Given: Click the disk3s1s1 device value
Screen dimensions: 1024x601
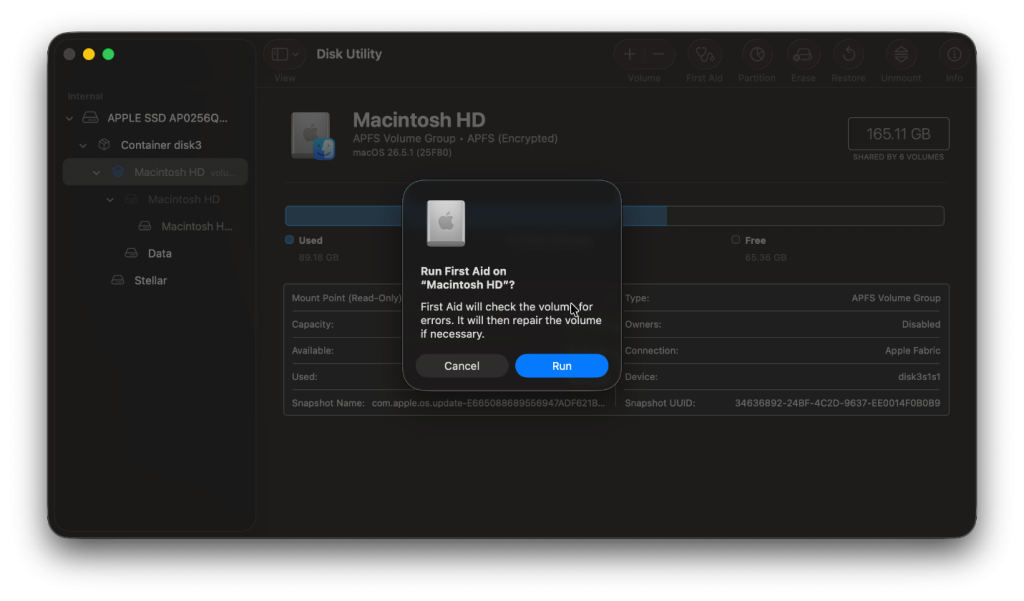Looking at the screenshot, I should [919, 377].
